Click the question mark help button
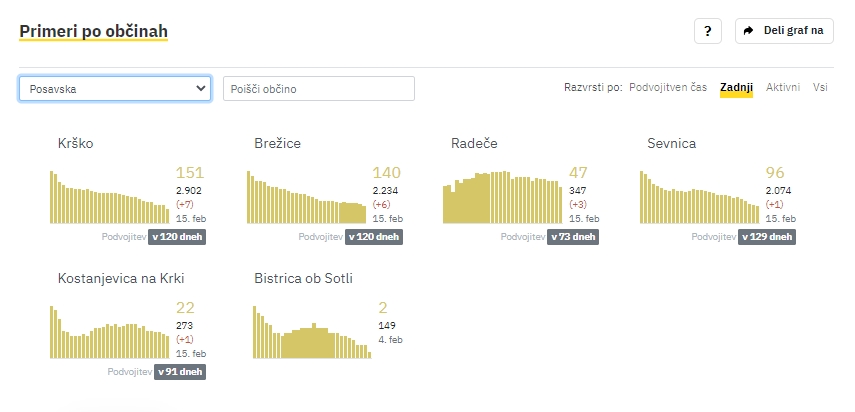 [x=707, y=31]
